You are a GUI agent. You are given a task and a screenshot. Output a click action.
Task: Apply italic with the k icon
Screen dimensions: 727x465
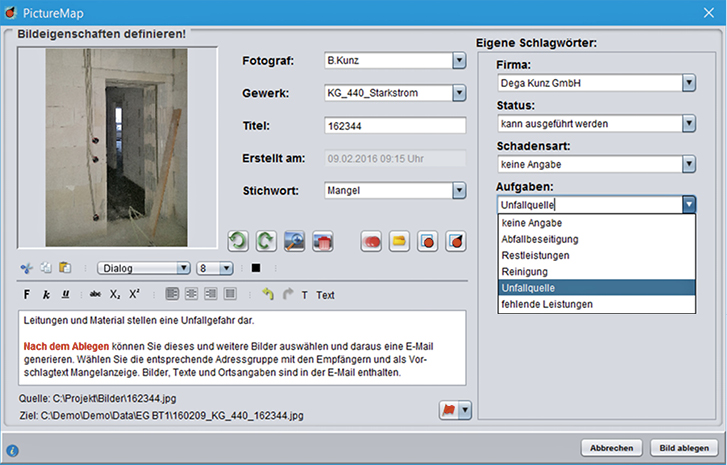(x=46, y=295)
